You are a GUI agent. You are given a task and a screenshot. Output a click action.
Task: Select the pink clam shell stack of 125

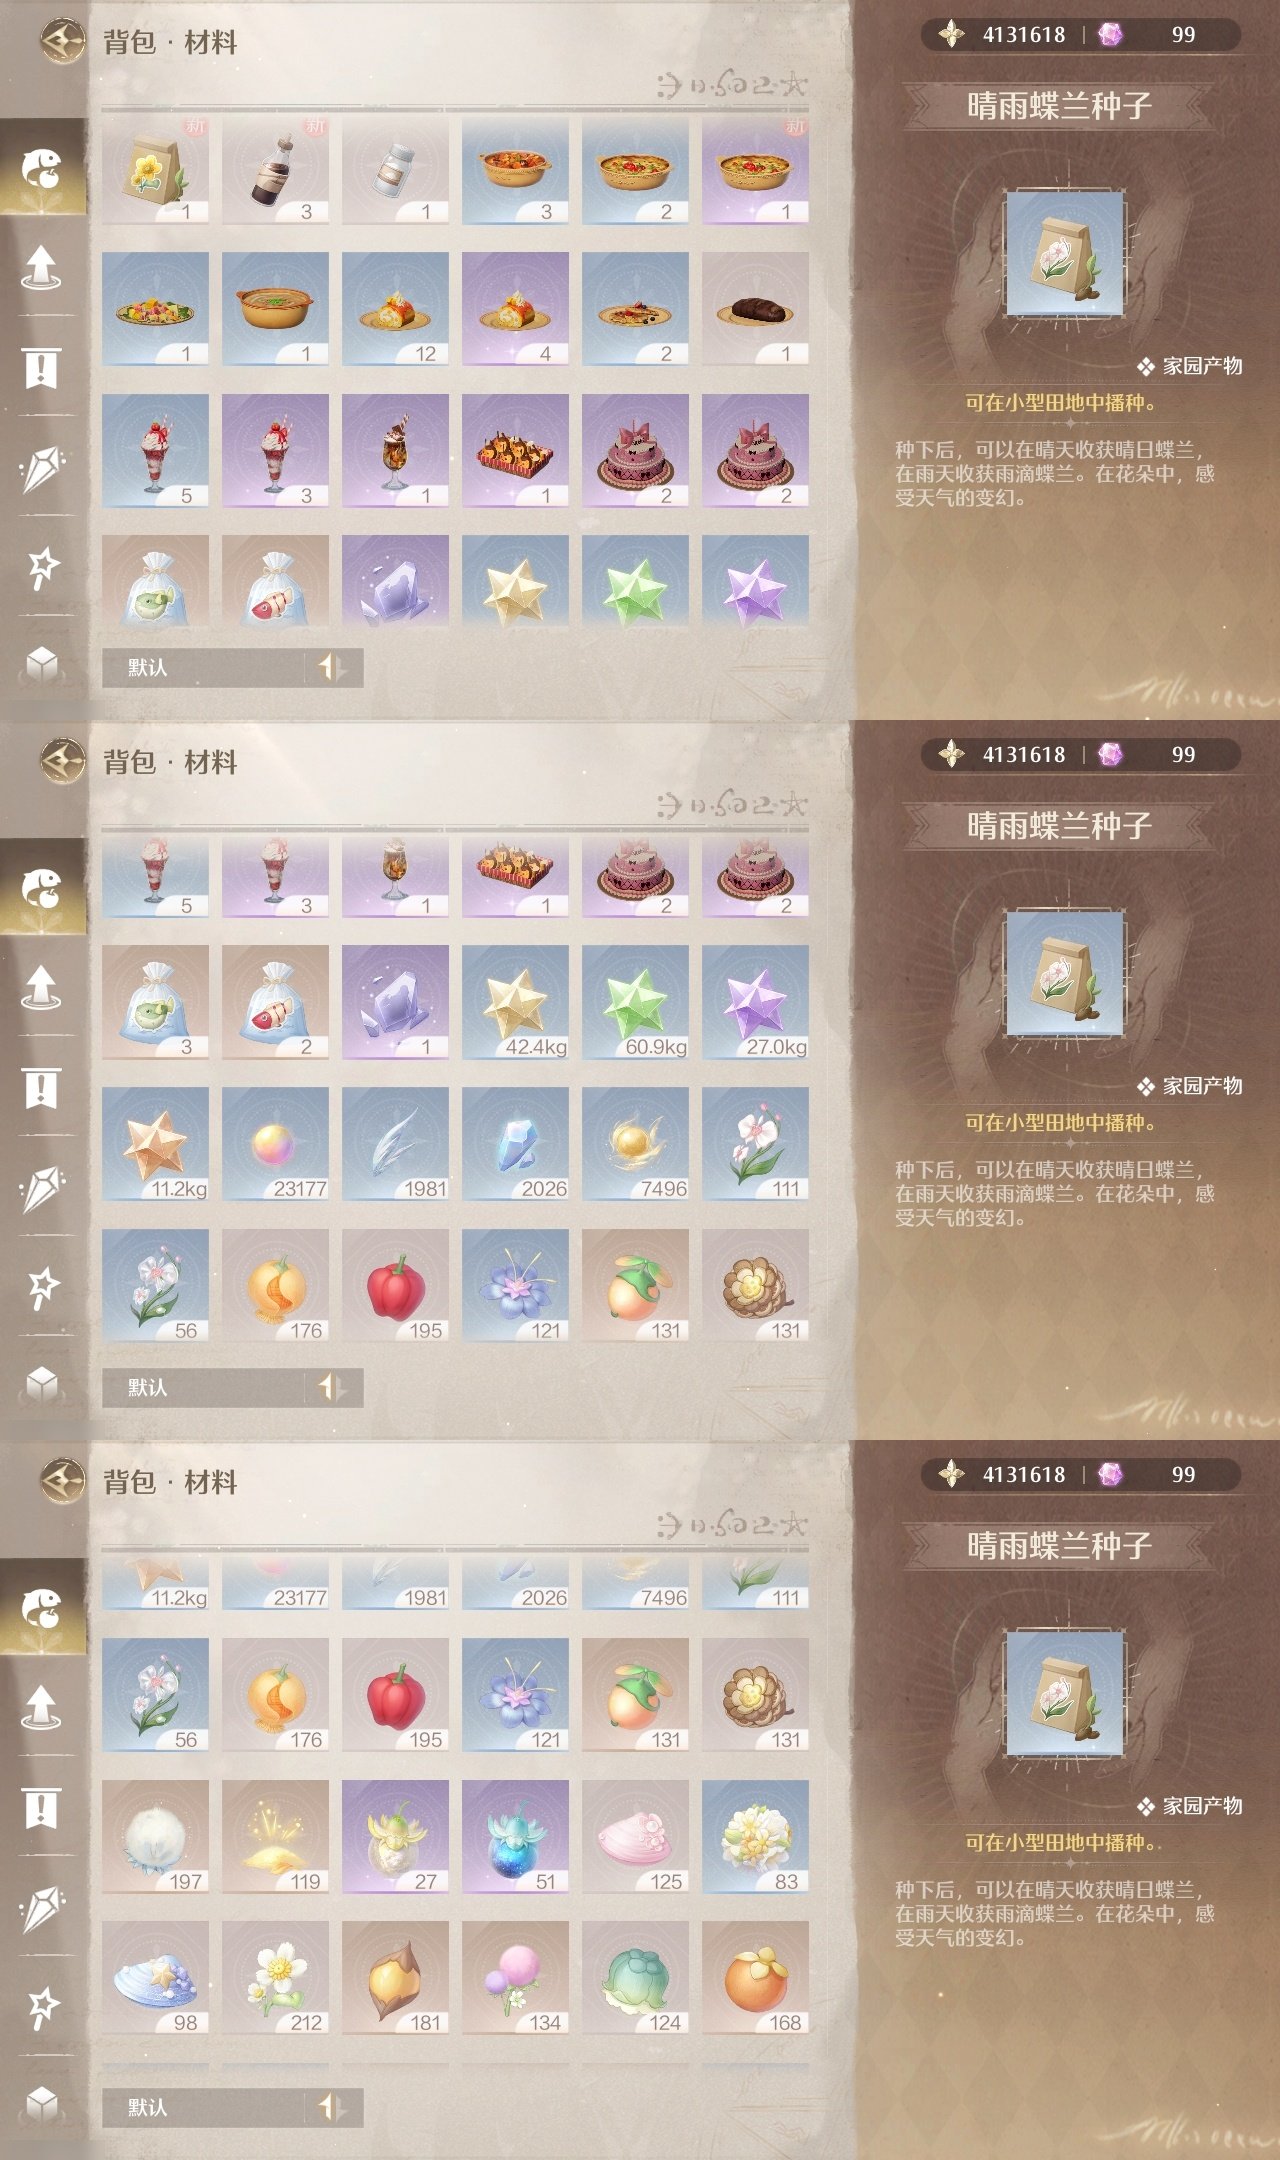635,1836
